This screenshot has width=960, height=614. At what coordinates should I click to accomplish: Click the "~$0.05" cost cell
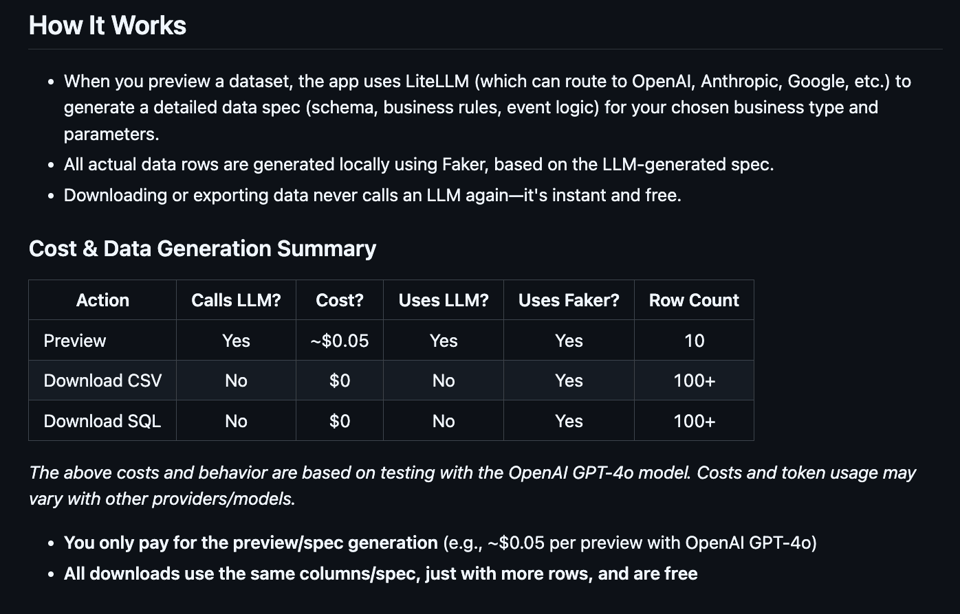click(x=339, y=341)
